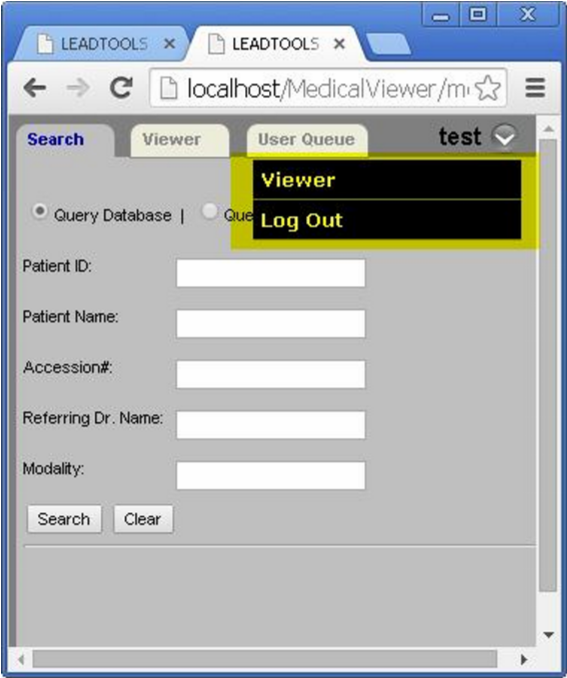Click the horizontal scrollbar right arrow
This screenshot has width=567, height=678.
point(524,659)
